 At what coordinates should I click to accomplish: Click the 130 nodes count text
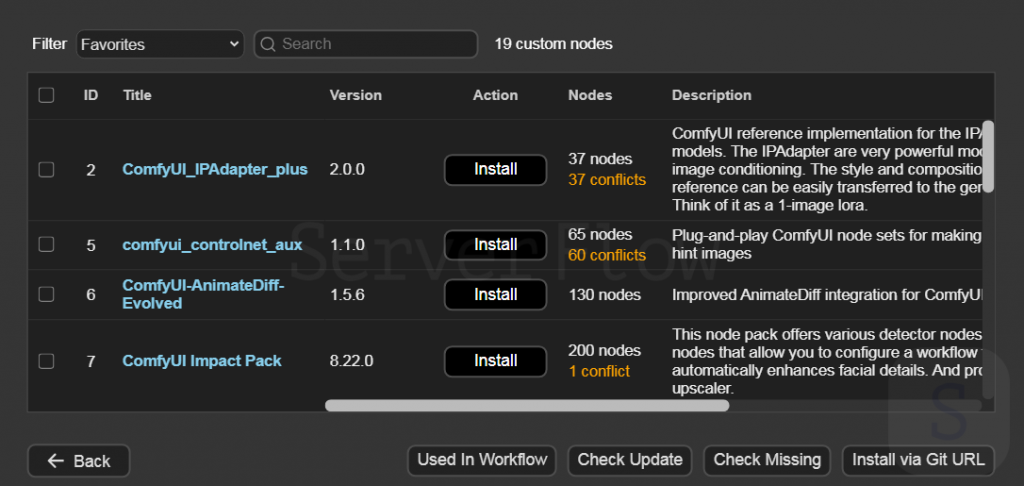click(604, 295)
